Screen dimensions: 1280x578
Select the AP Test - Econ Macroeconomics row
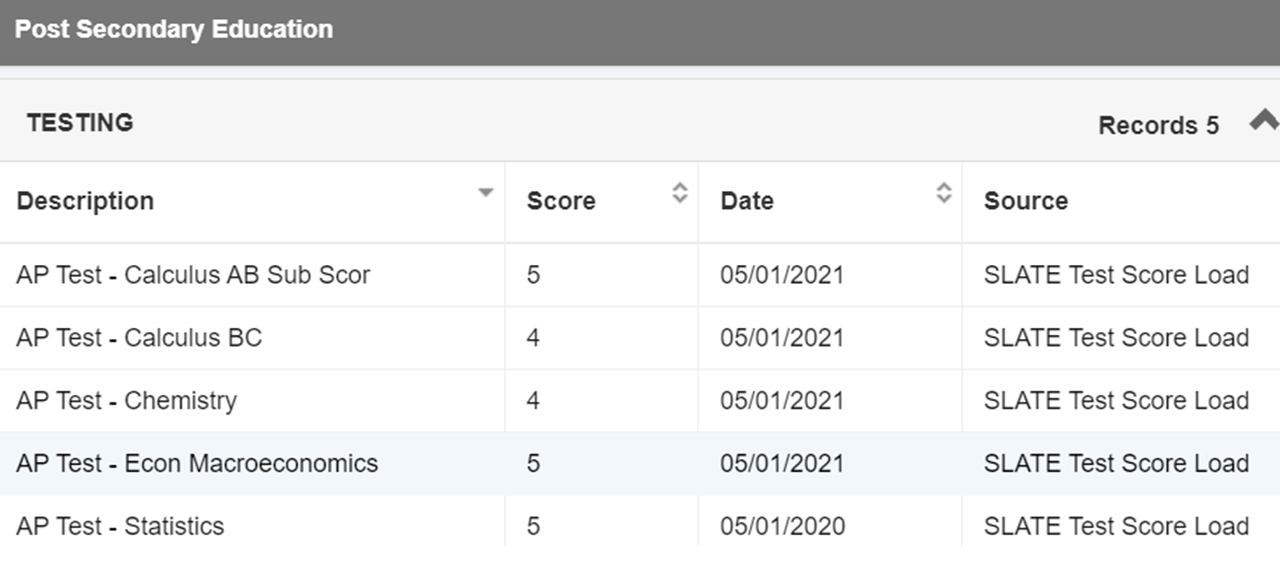tap(640, 464)
